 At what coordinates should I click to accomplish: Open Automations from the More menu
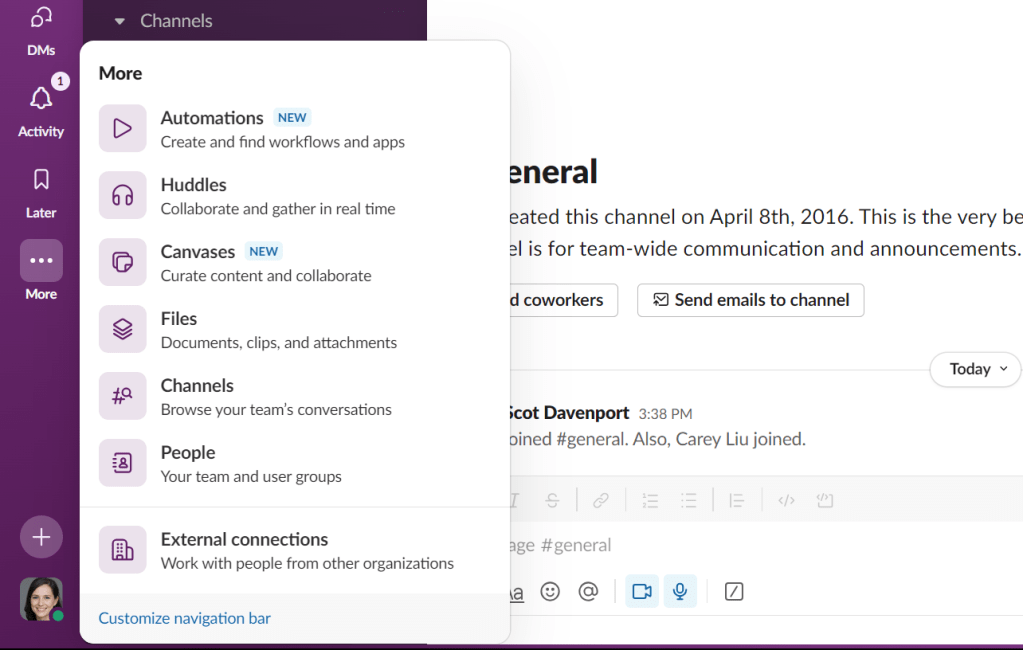[x=294, y=129]
